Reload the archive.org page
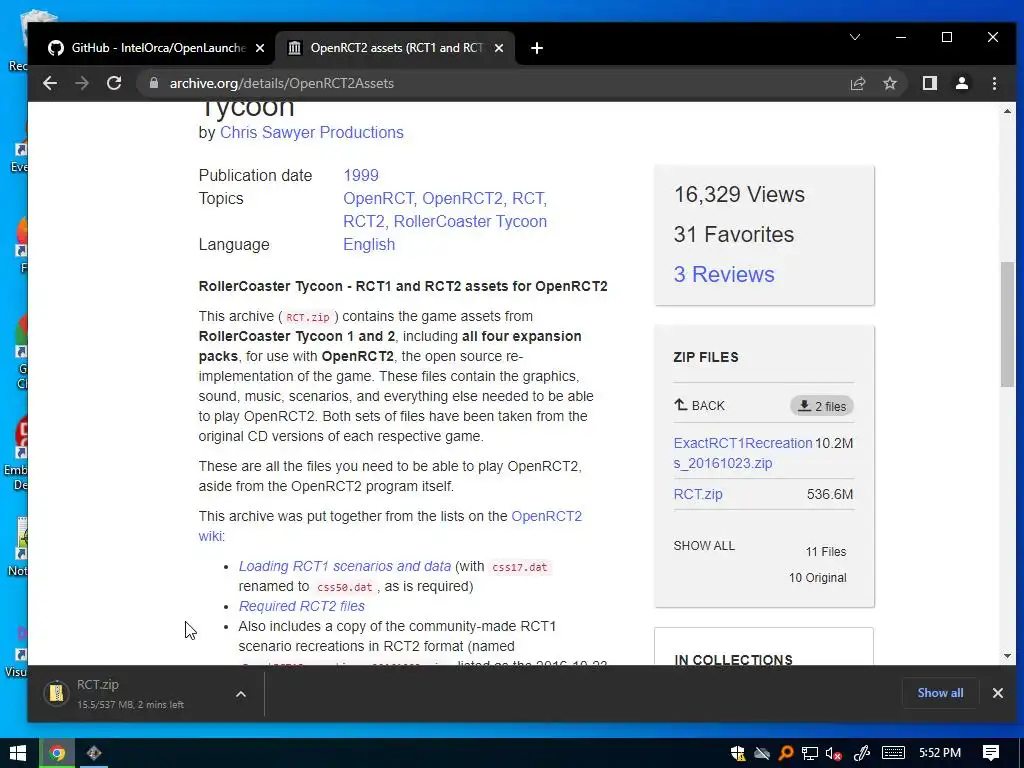1024x768 pixels. coord(114,83)
